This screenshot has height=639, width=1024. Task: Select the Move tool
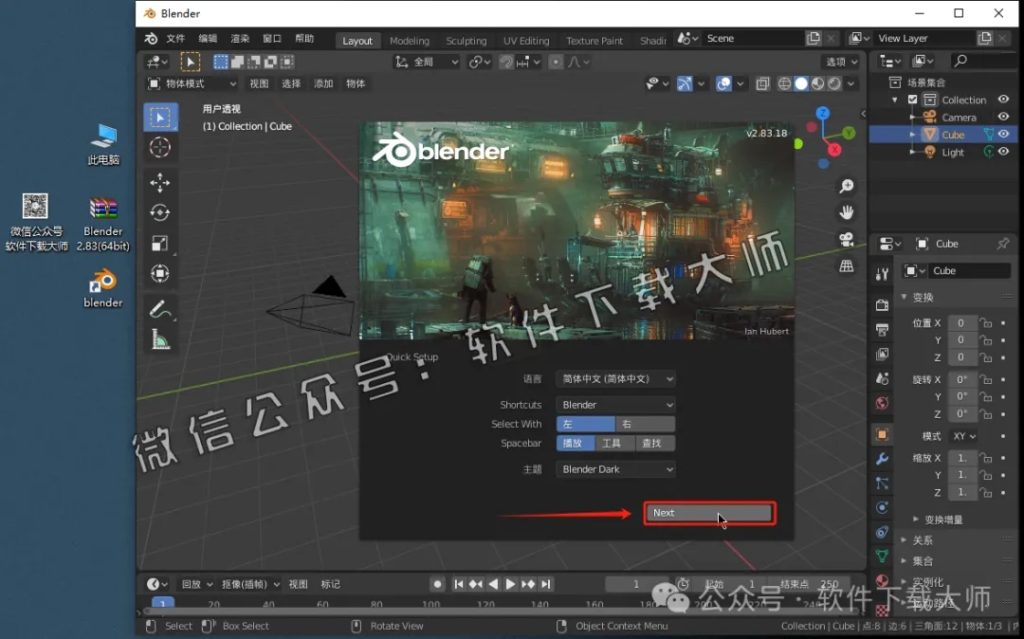(x=161, y=183)
